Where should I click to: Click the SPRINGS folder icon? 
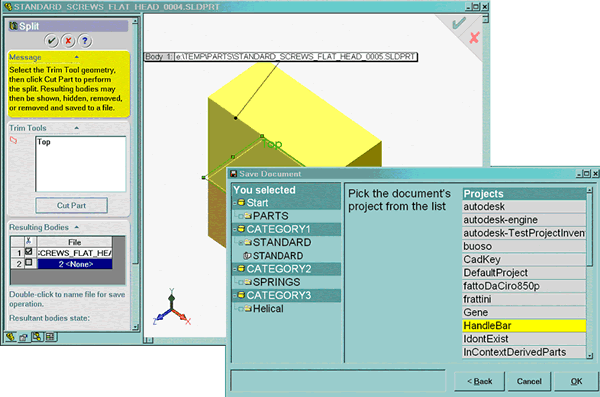tap(248, 282)
